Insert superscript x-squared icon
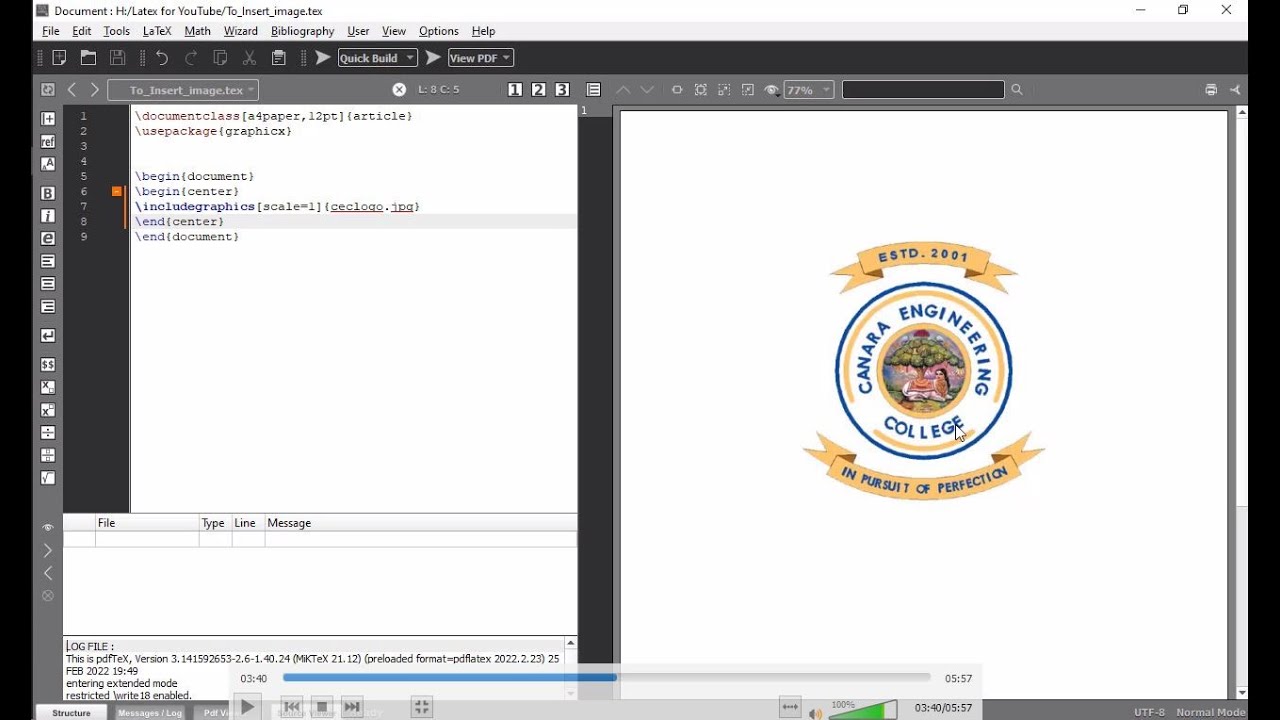 pyautogui.click(x=48, y=410)
